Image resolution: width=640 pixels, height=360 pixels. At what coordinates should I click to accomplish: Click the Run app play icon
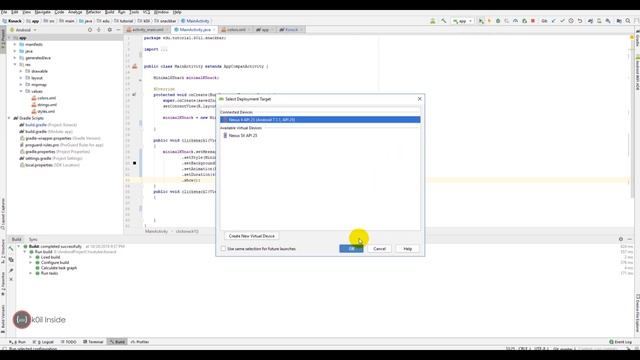point(481,21)
